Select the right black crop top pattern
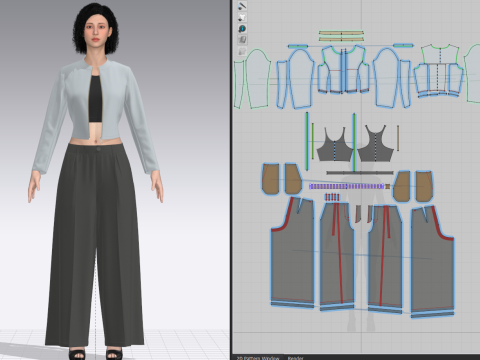Image resolution: width=480 pixels, height=360 pixels. (x=375, y=147)
